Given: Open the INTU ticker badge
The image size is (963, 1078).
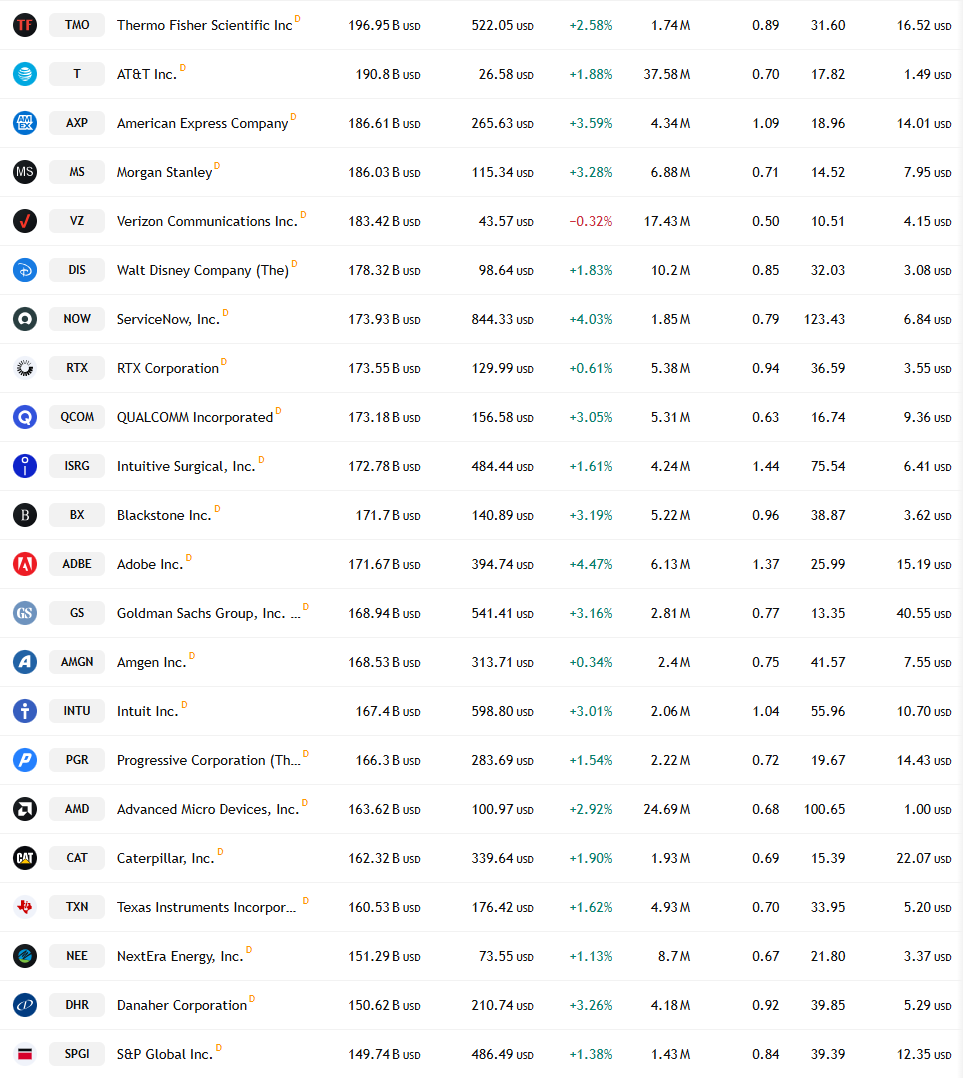Looking at the screenshot, I should tap(77, 710).
